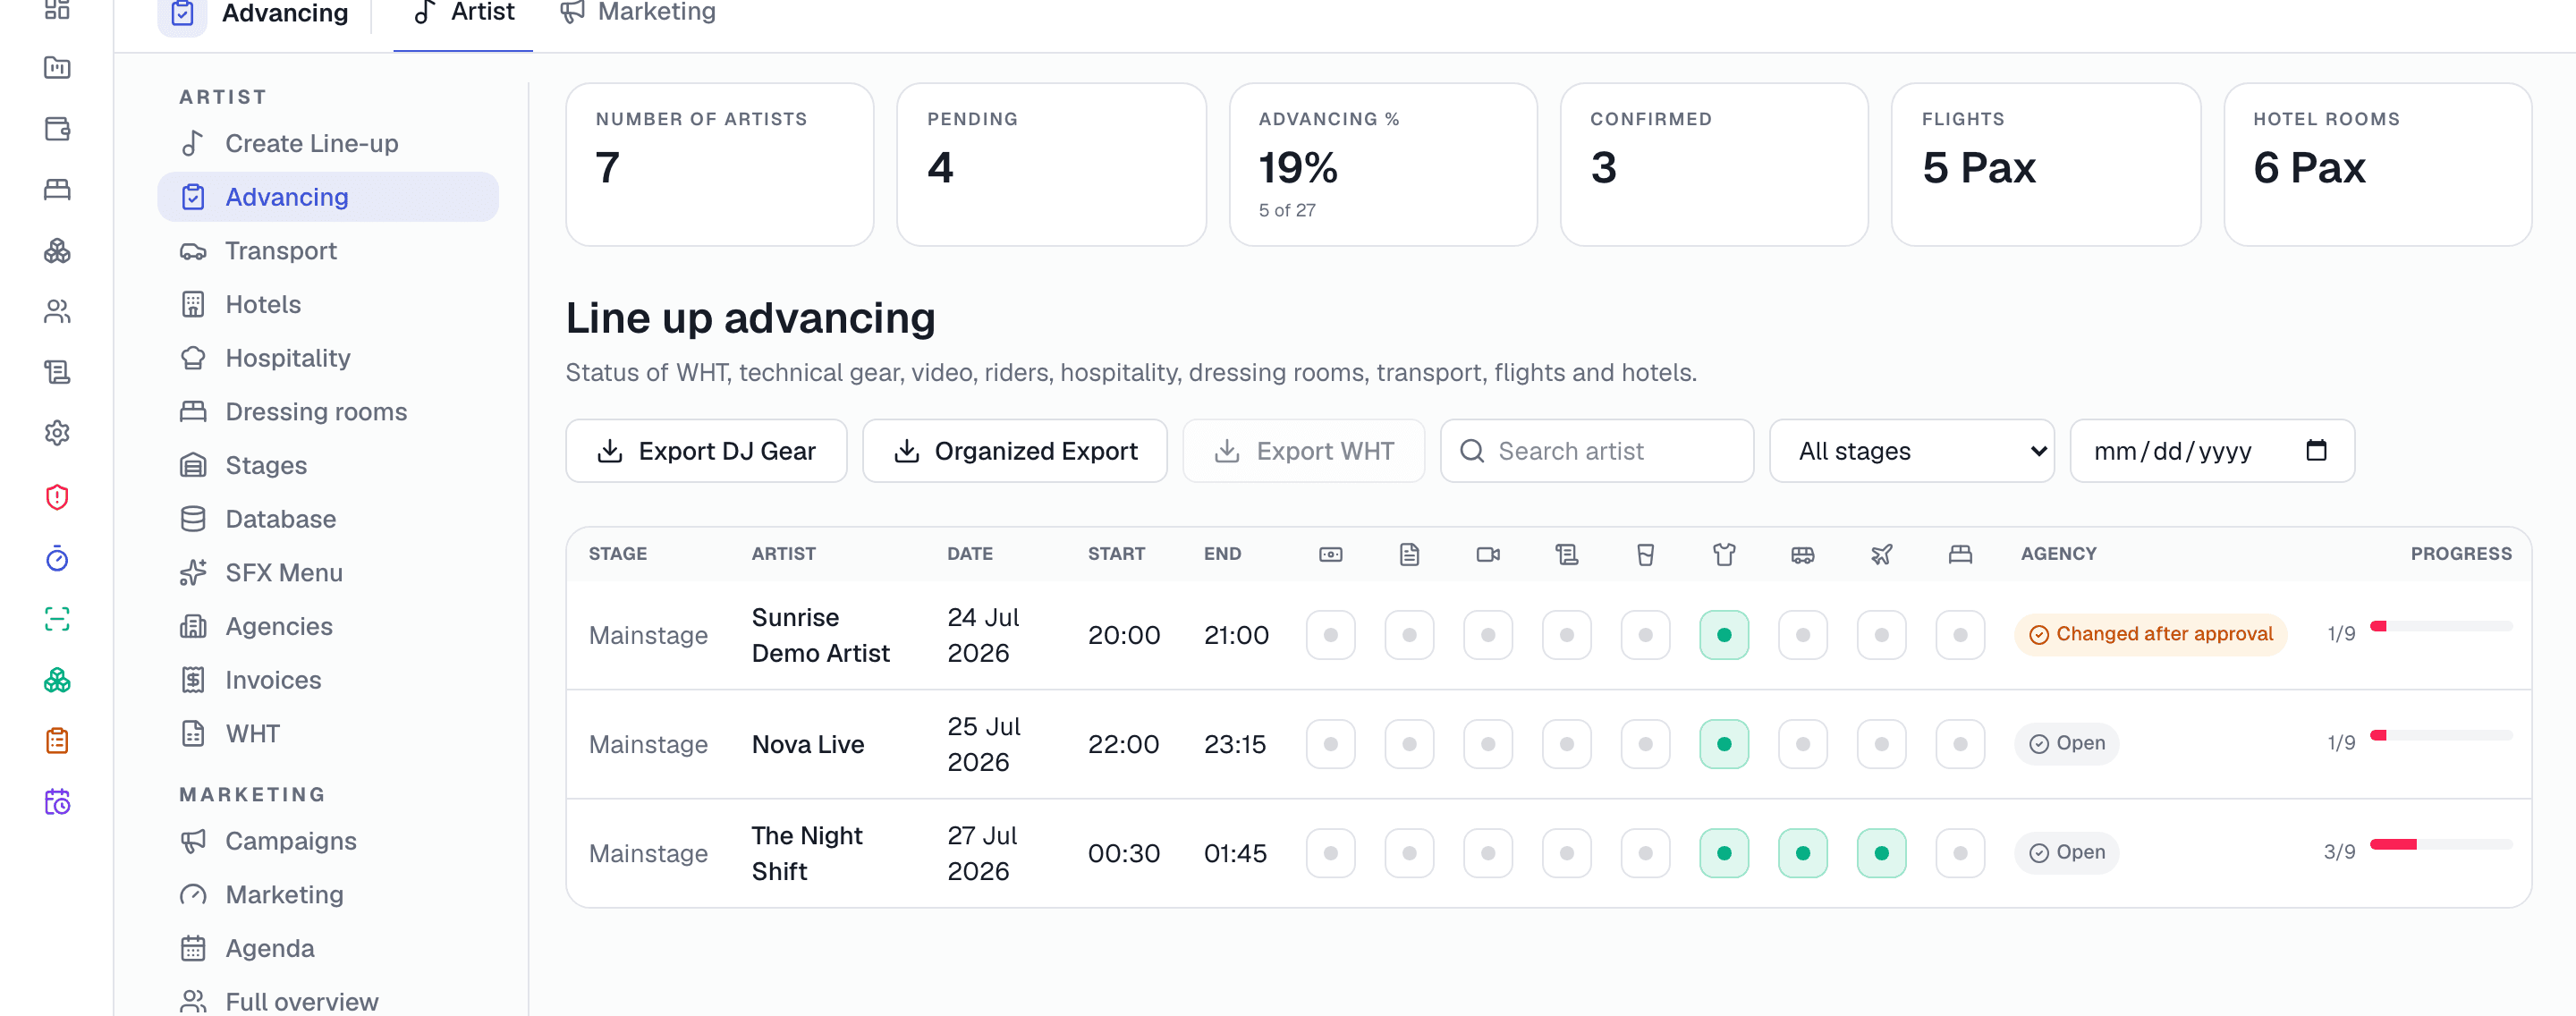Click the hotel bed column header icon
2576x1016 pixels.
1960,554
